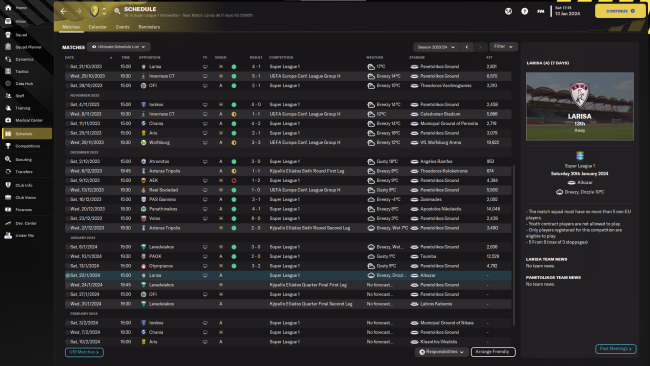The width and height of the screenshot is (650, 366).
Task: Switch to the Events tab
Action: point(122,27)
